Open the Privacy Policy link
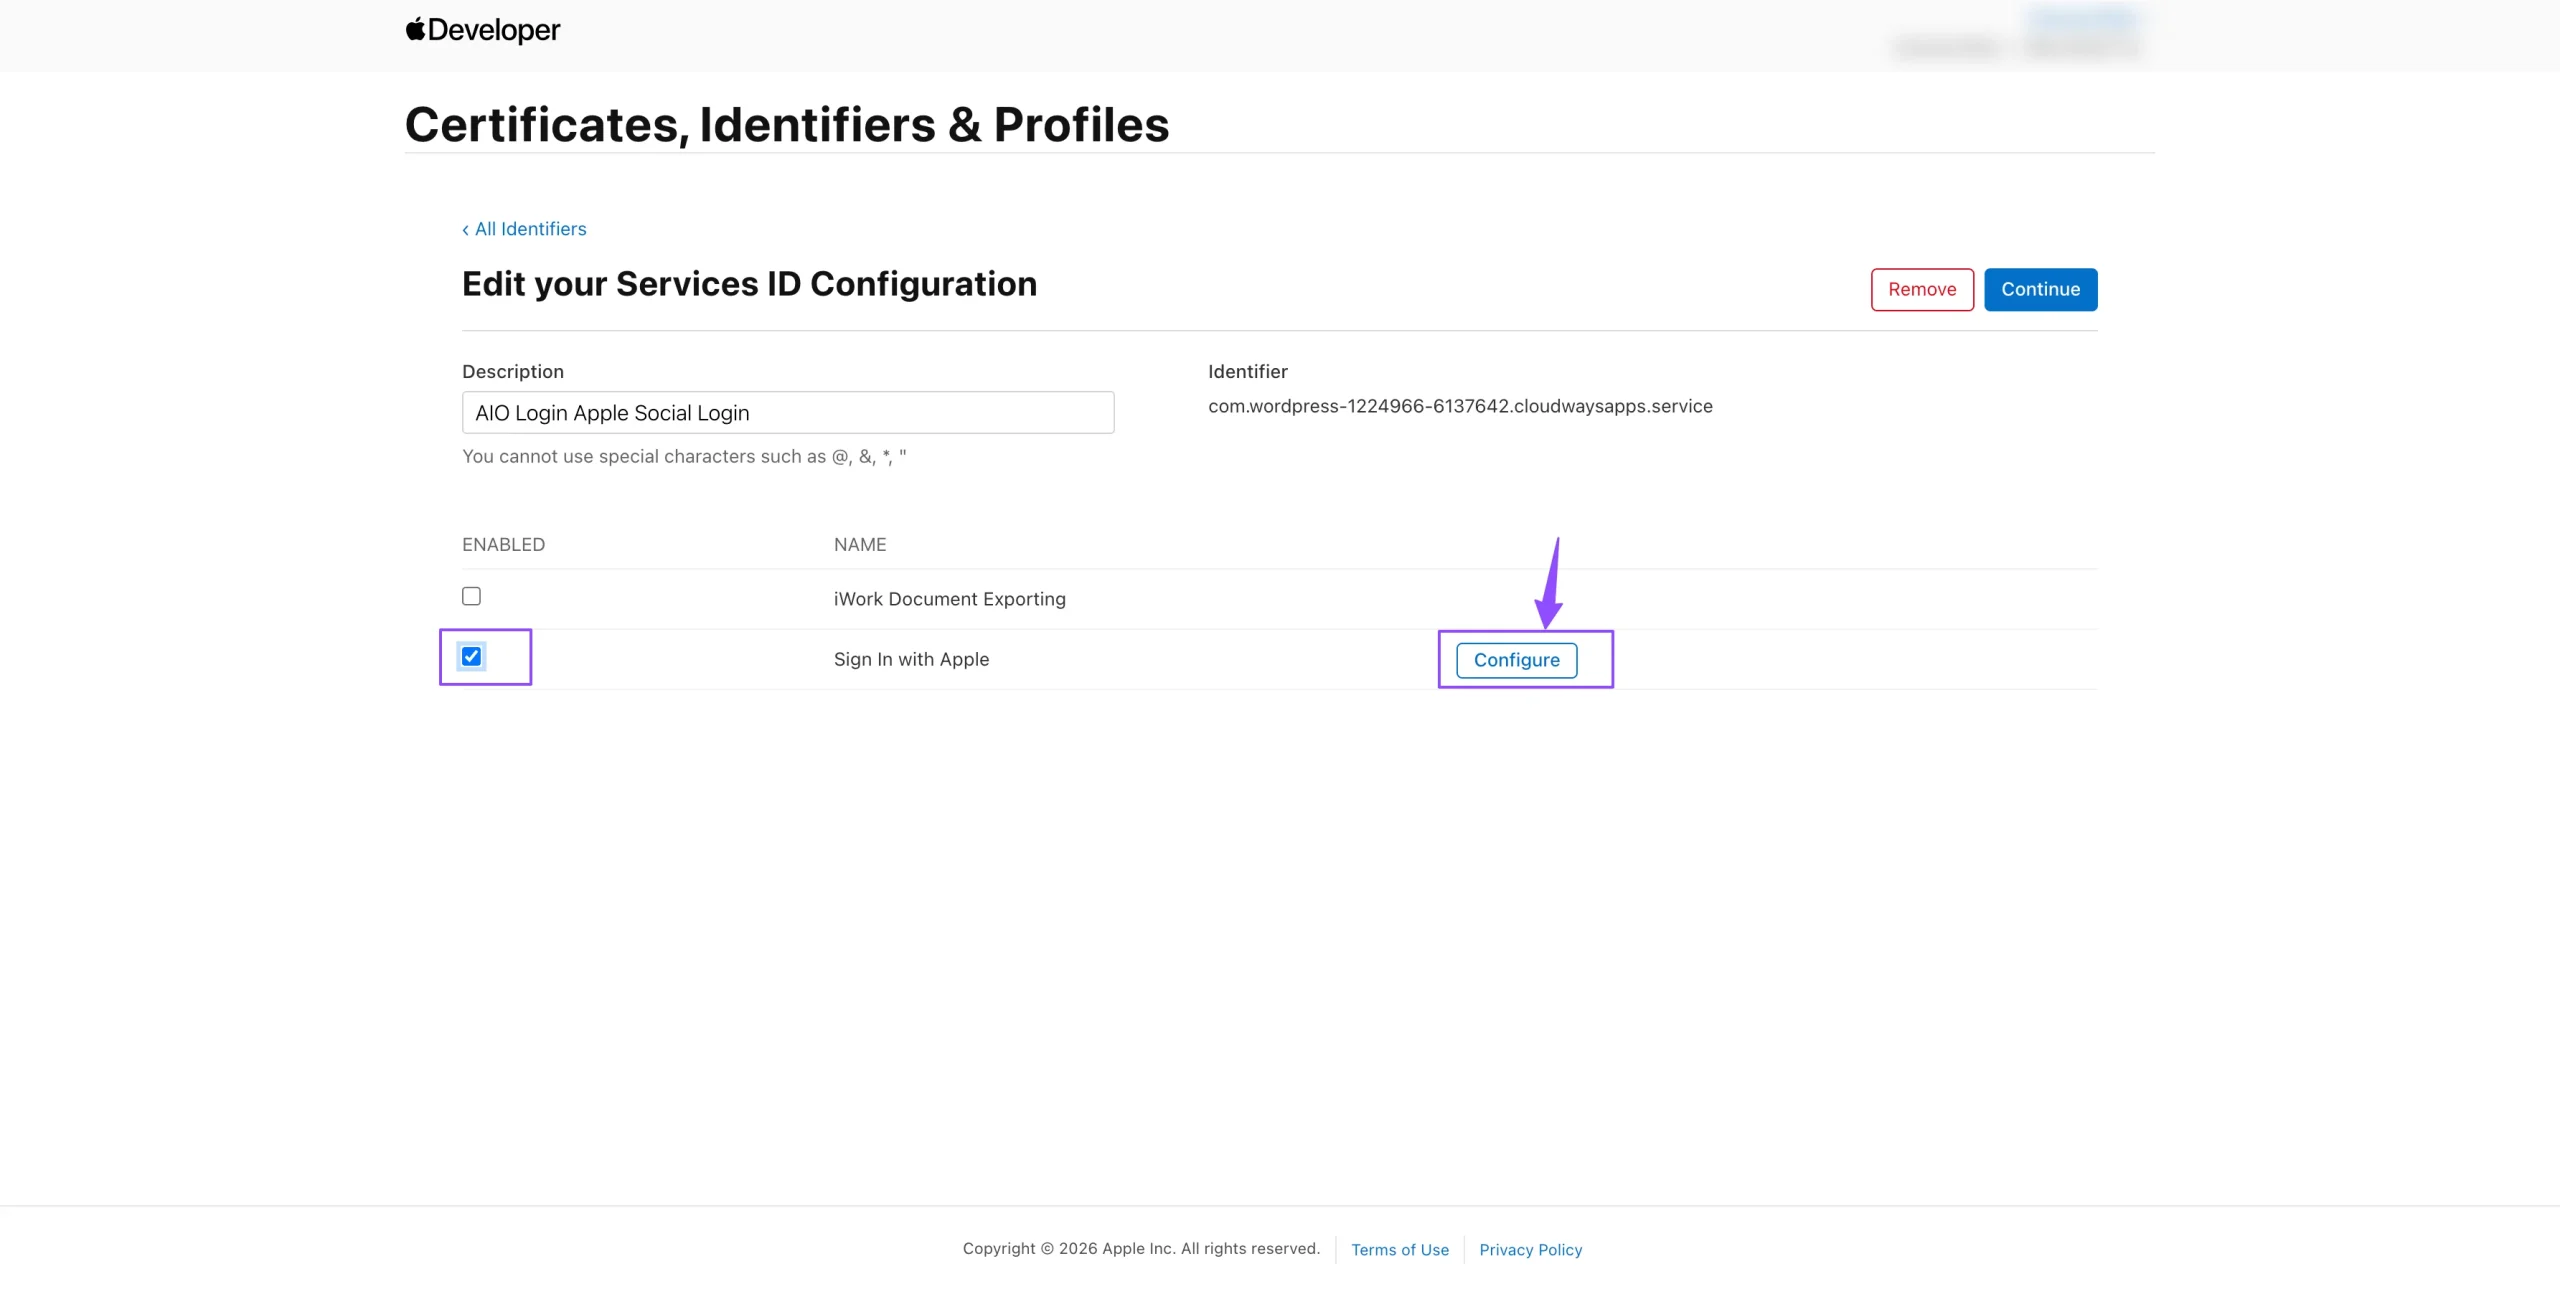Viewport: 2560px width, 1307px height. 1530,1250
